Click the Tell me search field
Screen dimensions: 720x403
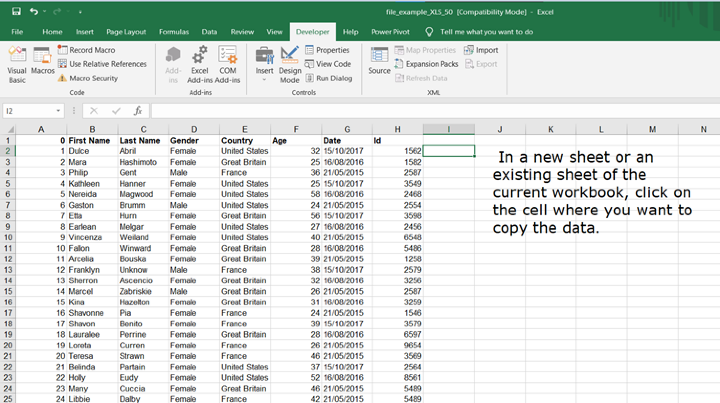(486, 32)
